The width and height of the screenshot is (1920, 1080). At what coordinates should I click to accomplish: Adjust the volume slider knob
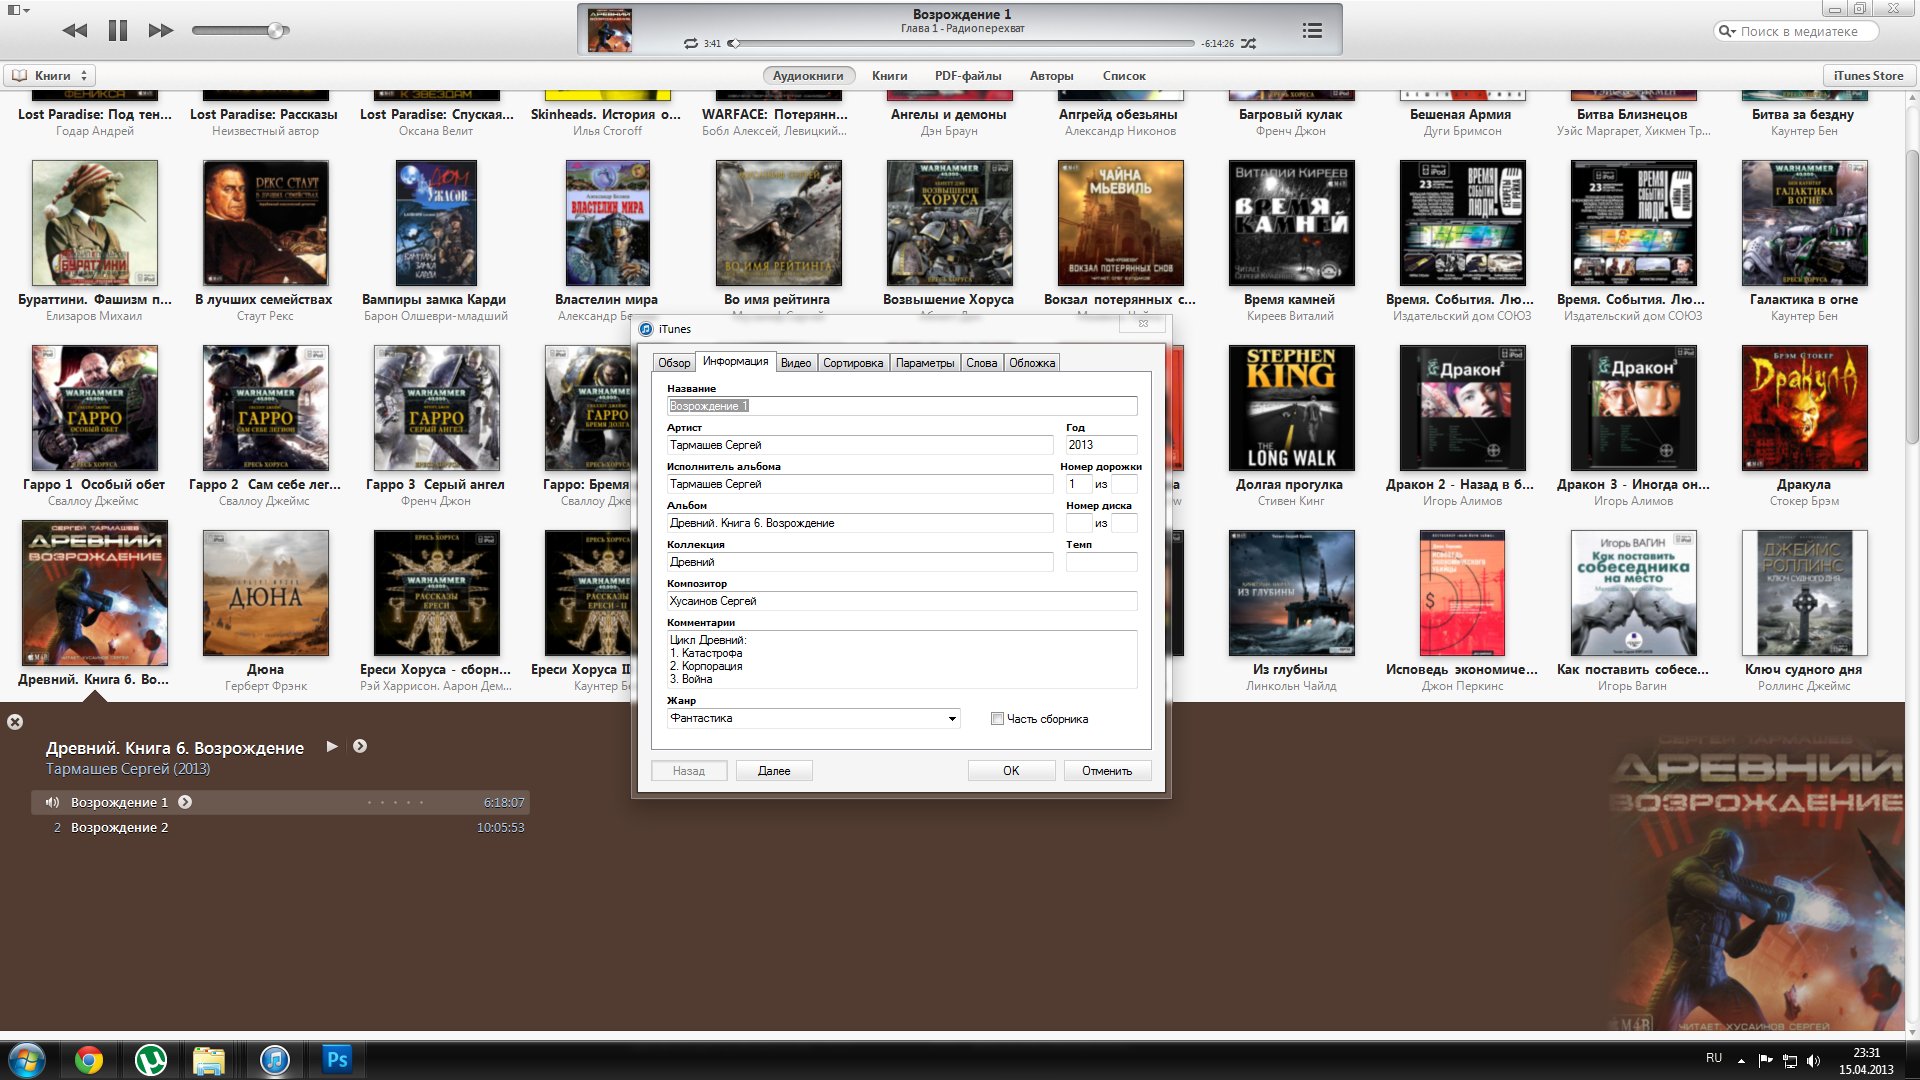(276, 31)
